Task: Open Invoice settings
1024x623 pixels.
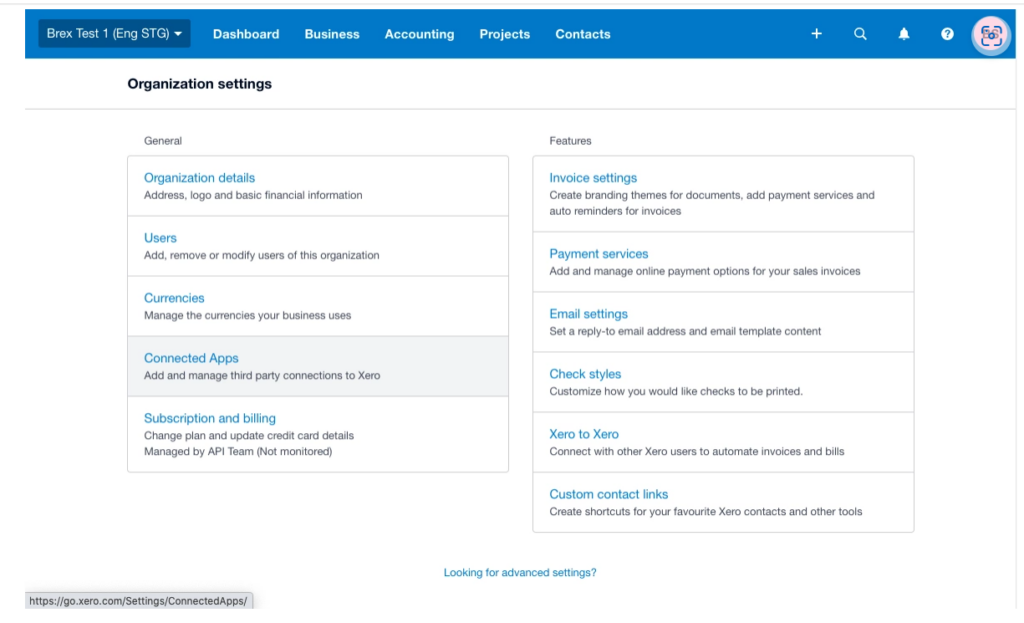Action: [x=593, y=177]
